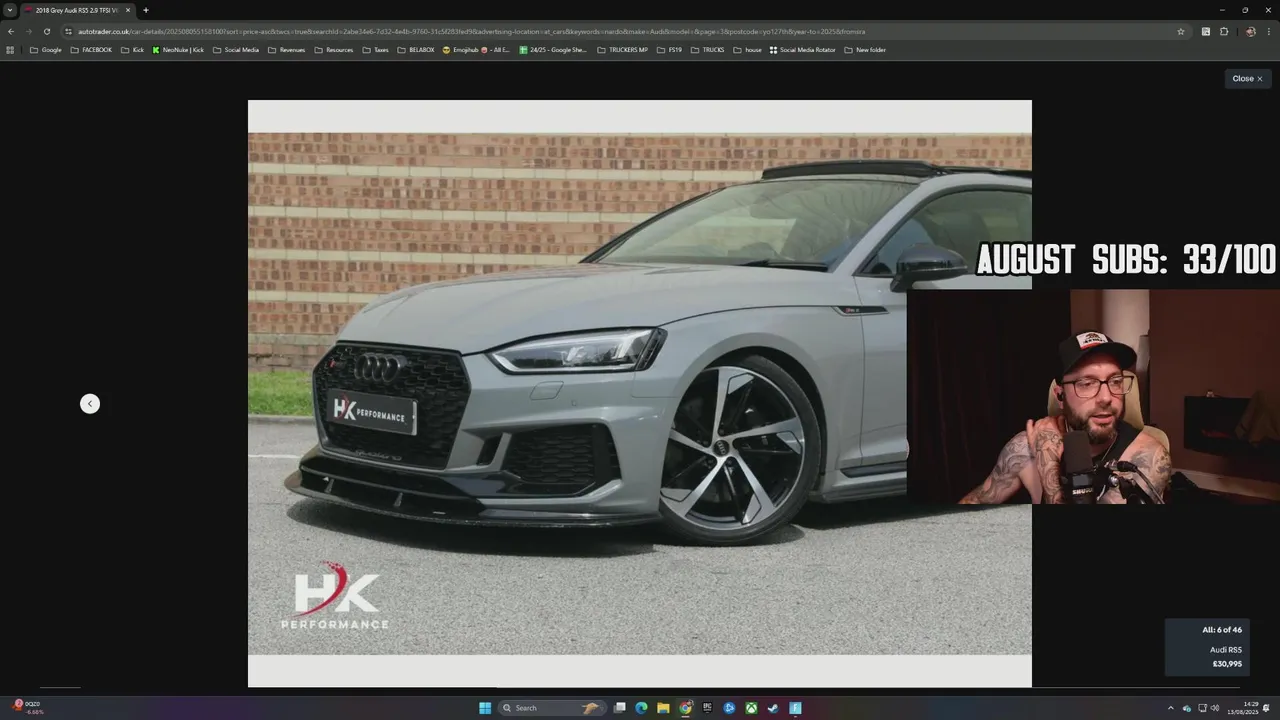Switch to Chrome on the taskbar
Screen dimensions: 1280x720
point(685,708)
